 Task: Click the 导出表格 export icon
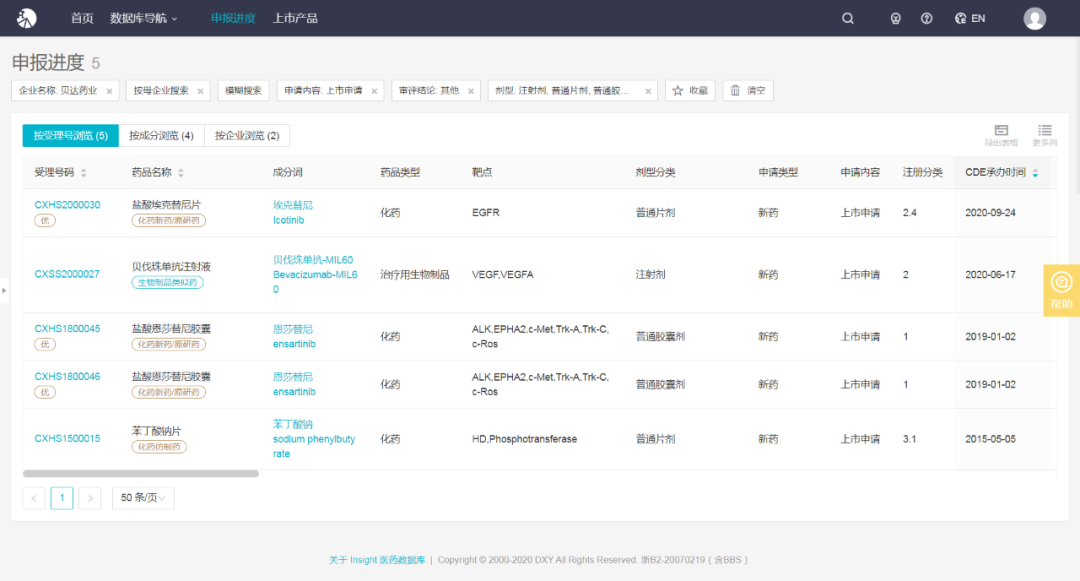pos(1001,135)
